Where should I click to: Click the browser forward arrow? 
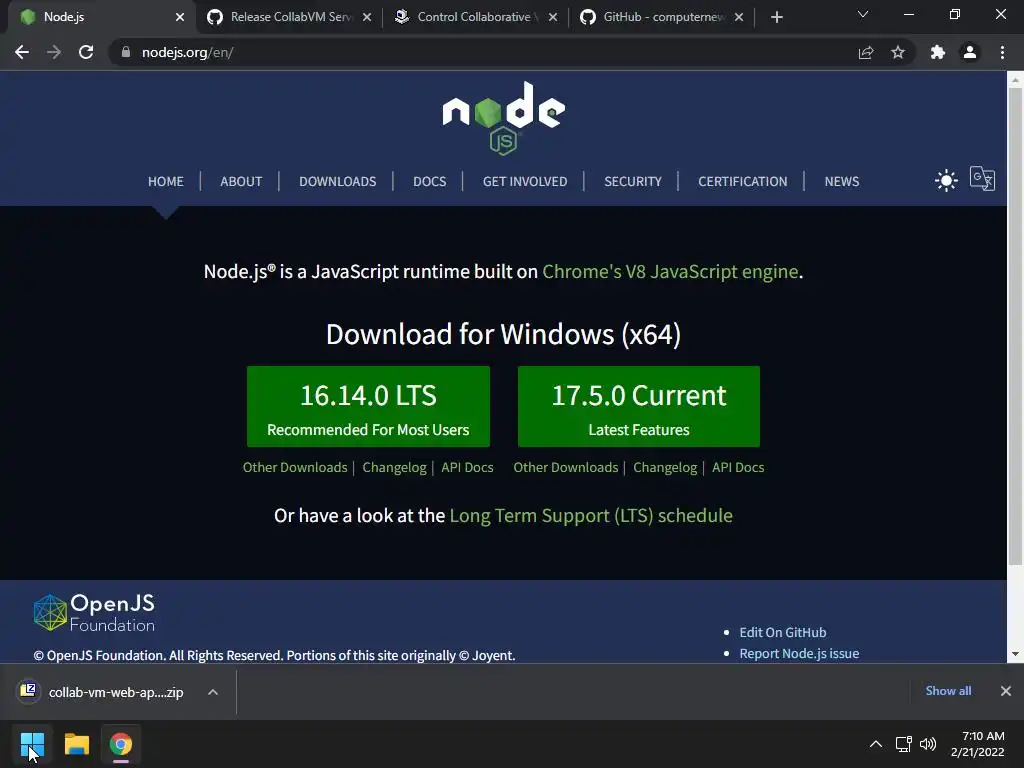click(x=54, y=52)
